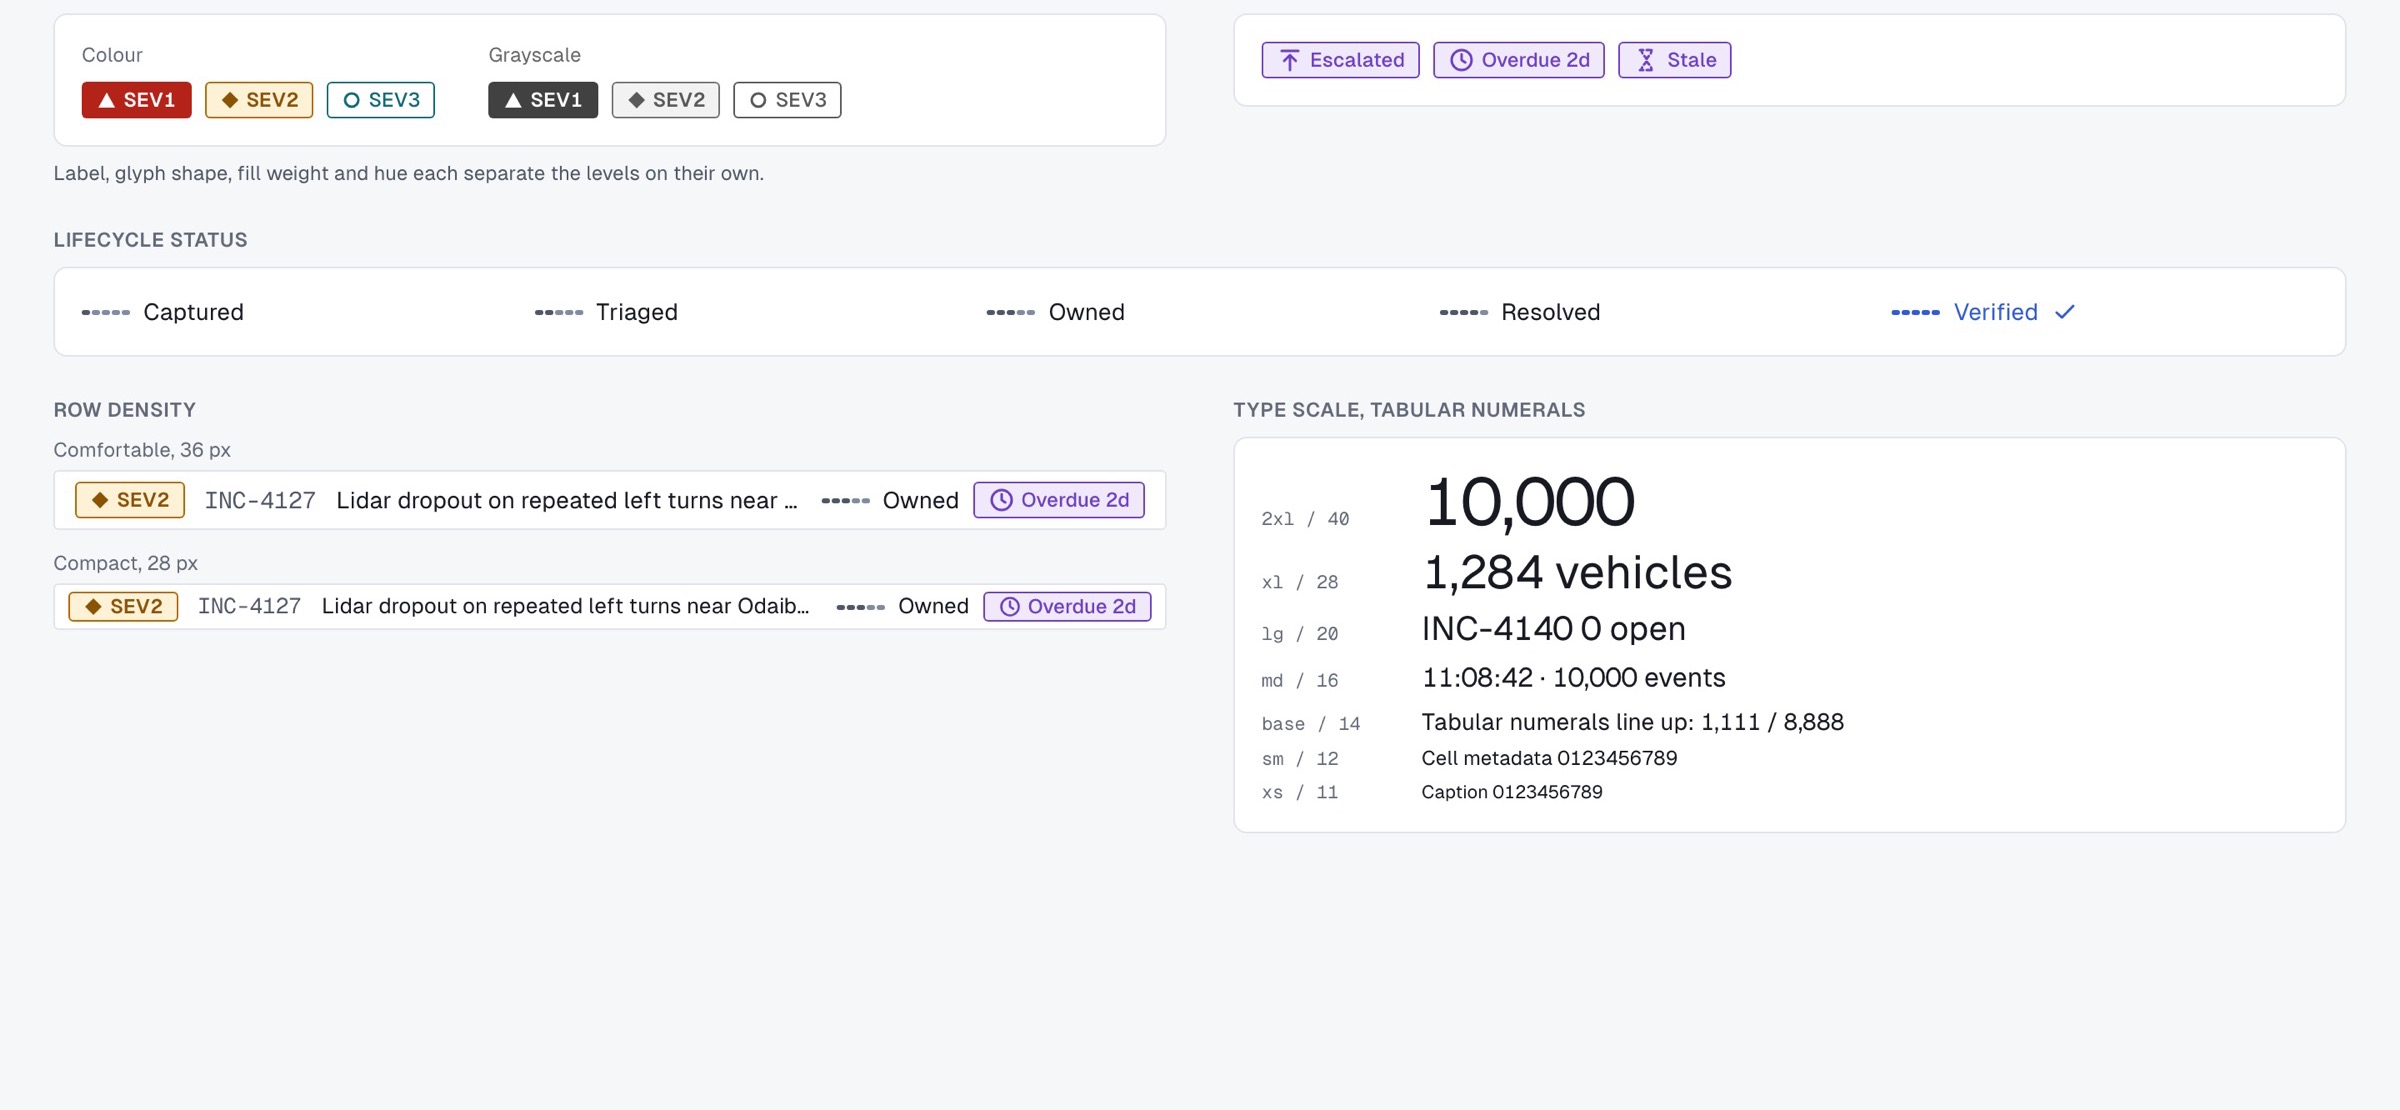2400x1110 pixels.
Task: Select the Verified lifecycle status
Action: pyautogui.click(x=1983, y=312)
